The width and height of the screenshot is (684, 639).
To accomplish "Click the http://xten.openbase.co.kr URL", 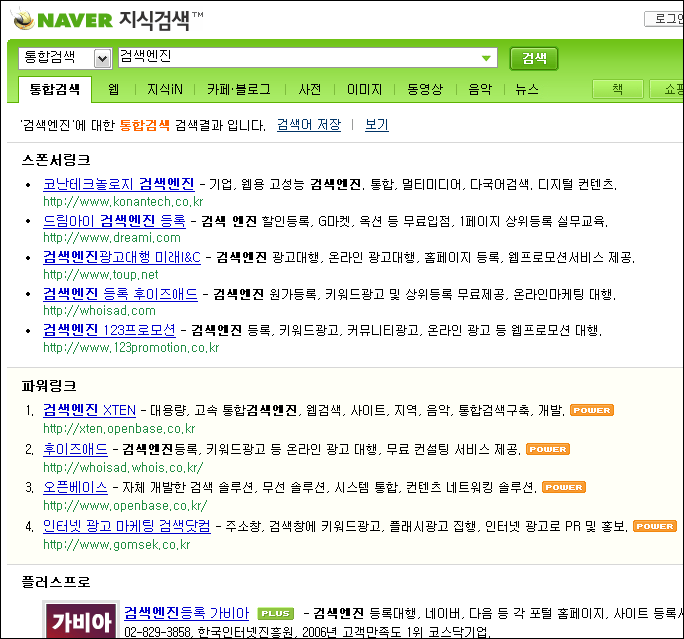I will [119, 429].
